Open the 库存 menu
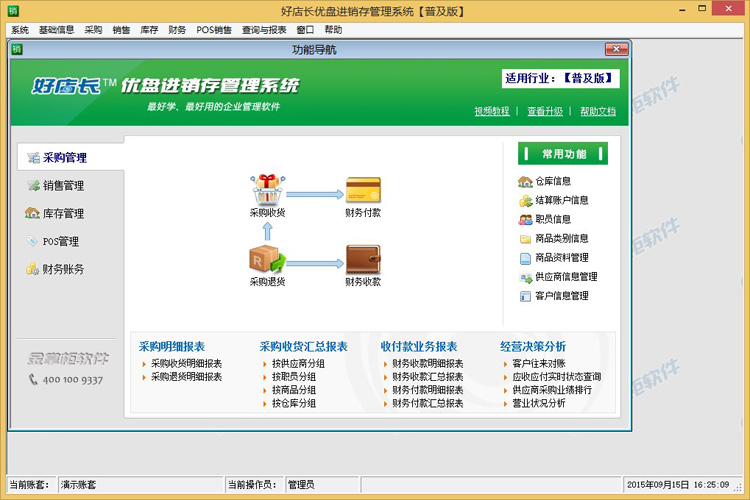The image size is (750, 500). [149, 30]
